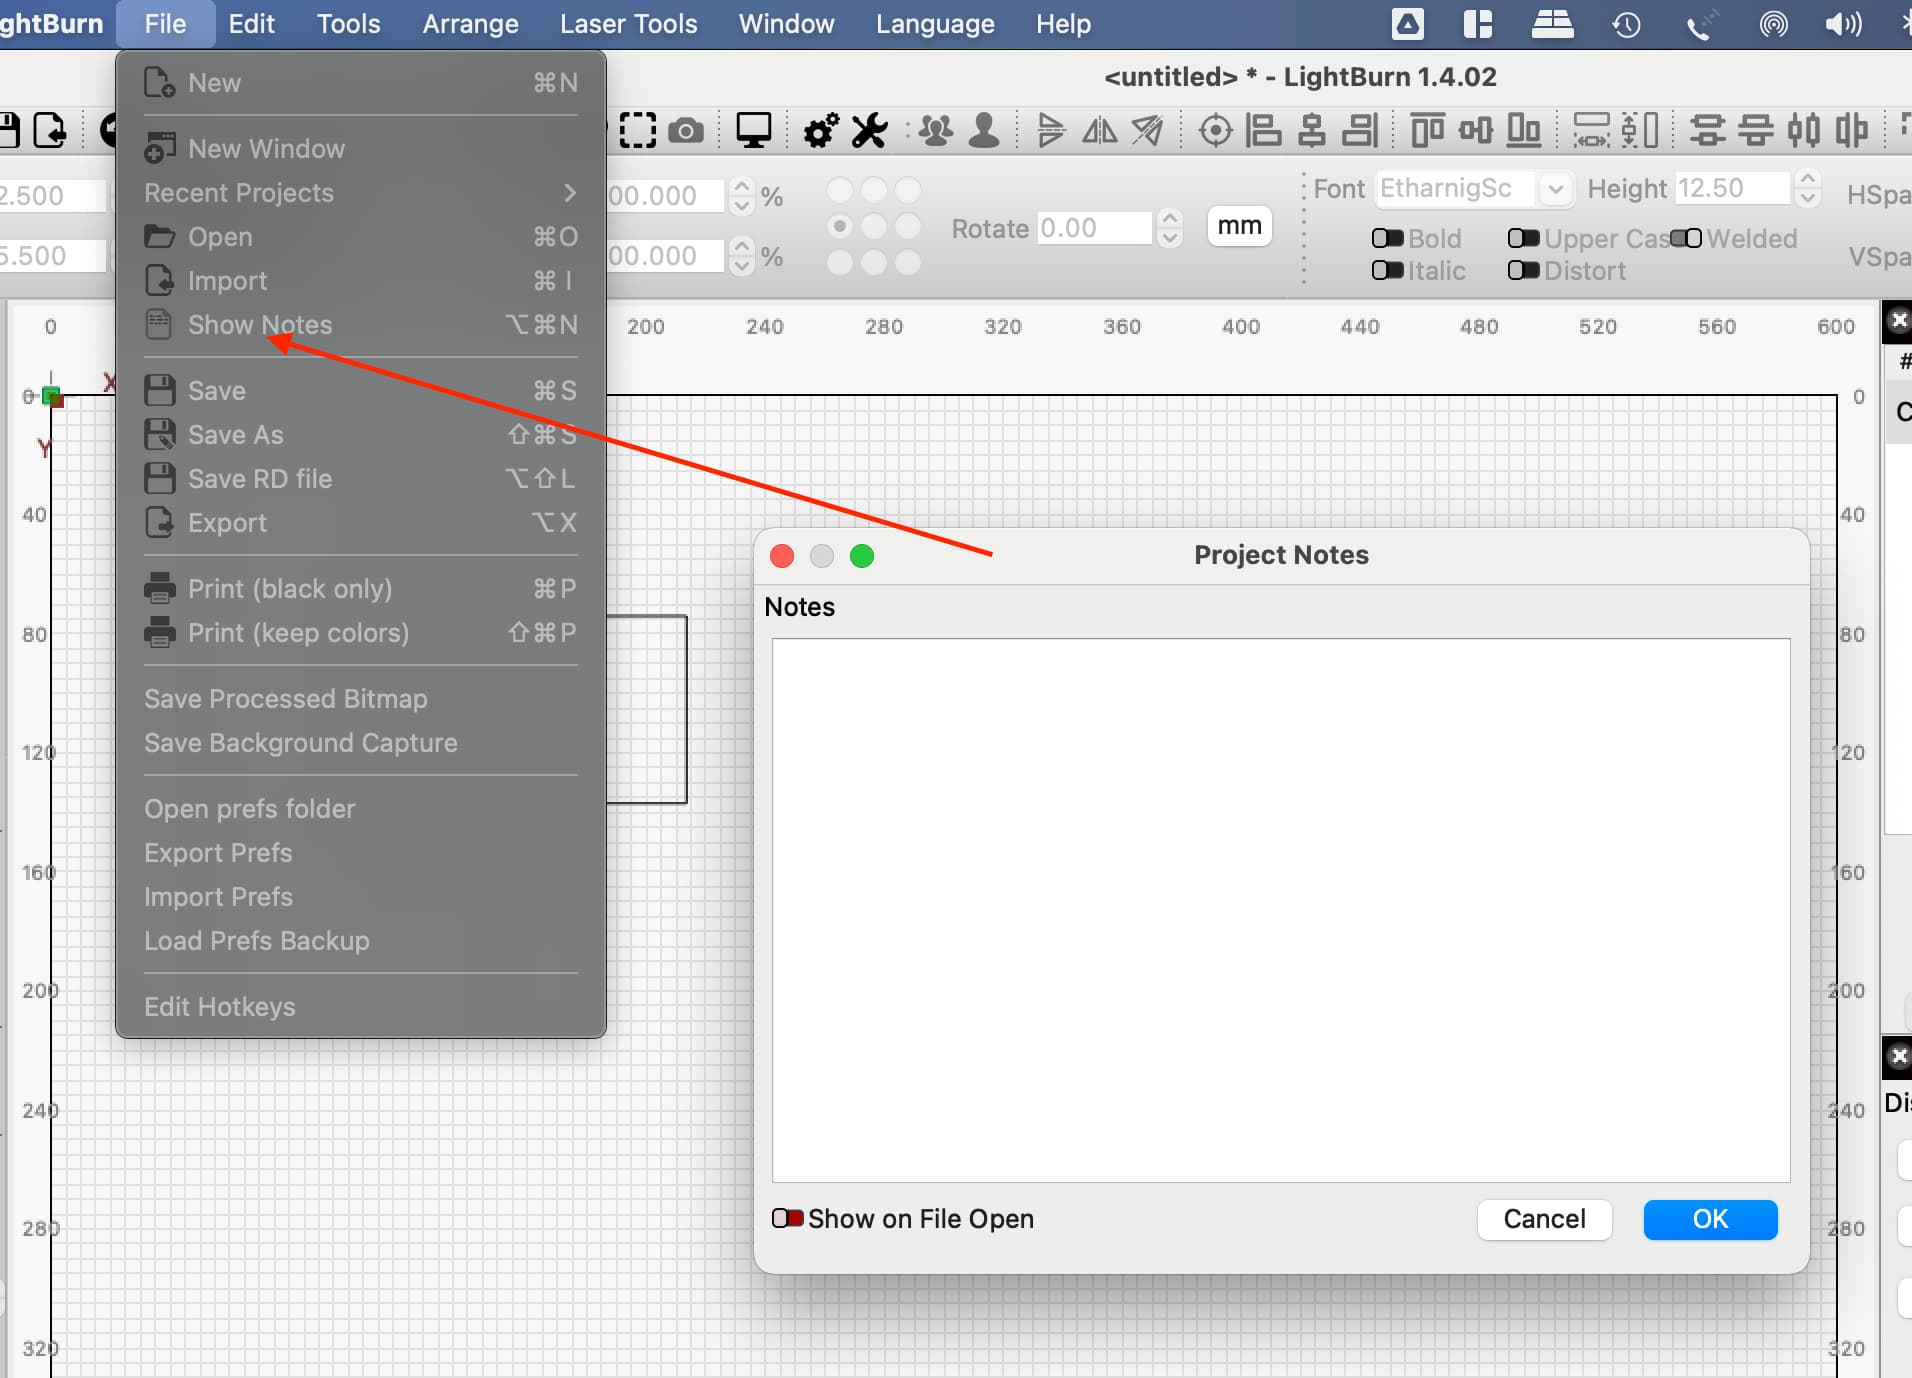Ungroup objects with the single-person icon
This screenshot has height=1378, width=1912.
984,131
